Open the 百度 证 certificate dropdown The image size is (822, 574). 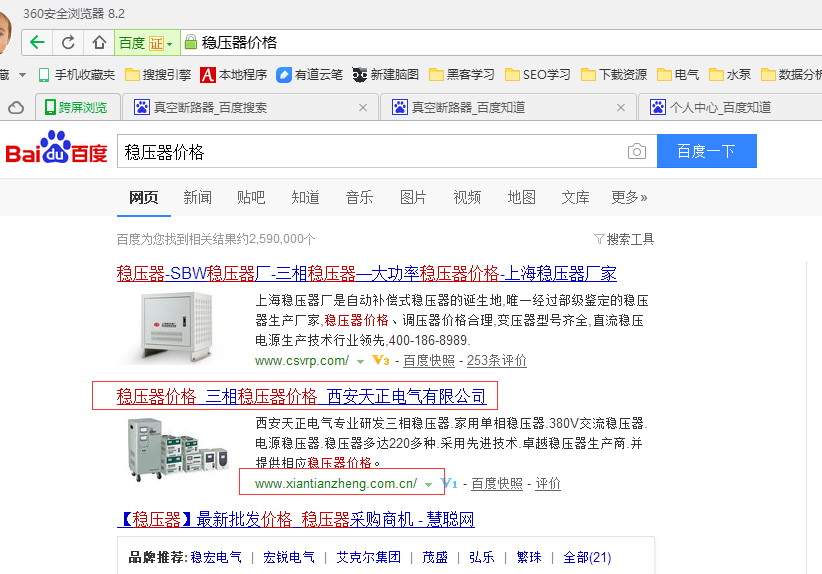(147, 42)
